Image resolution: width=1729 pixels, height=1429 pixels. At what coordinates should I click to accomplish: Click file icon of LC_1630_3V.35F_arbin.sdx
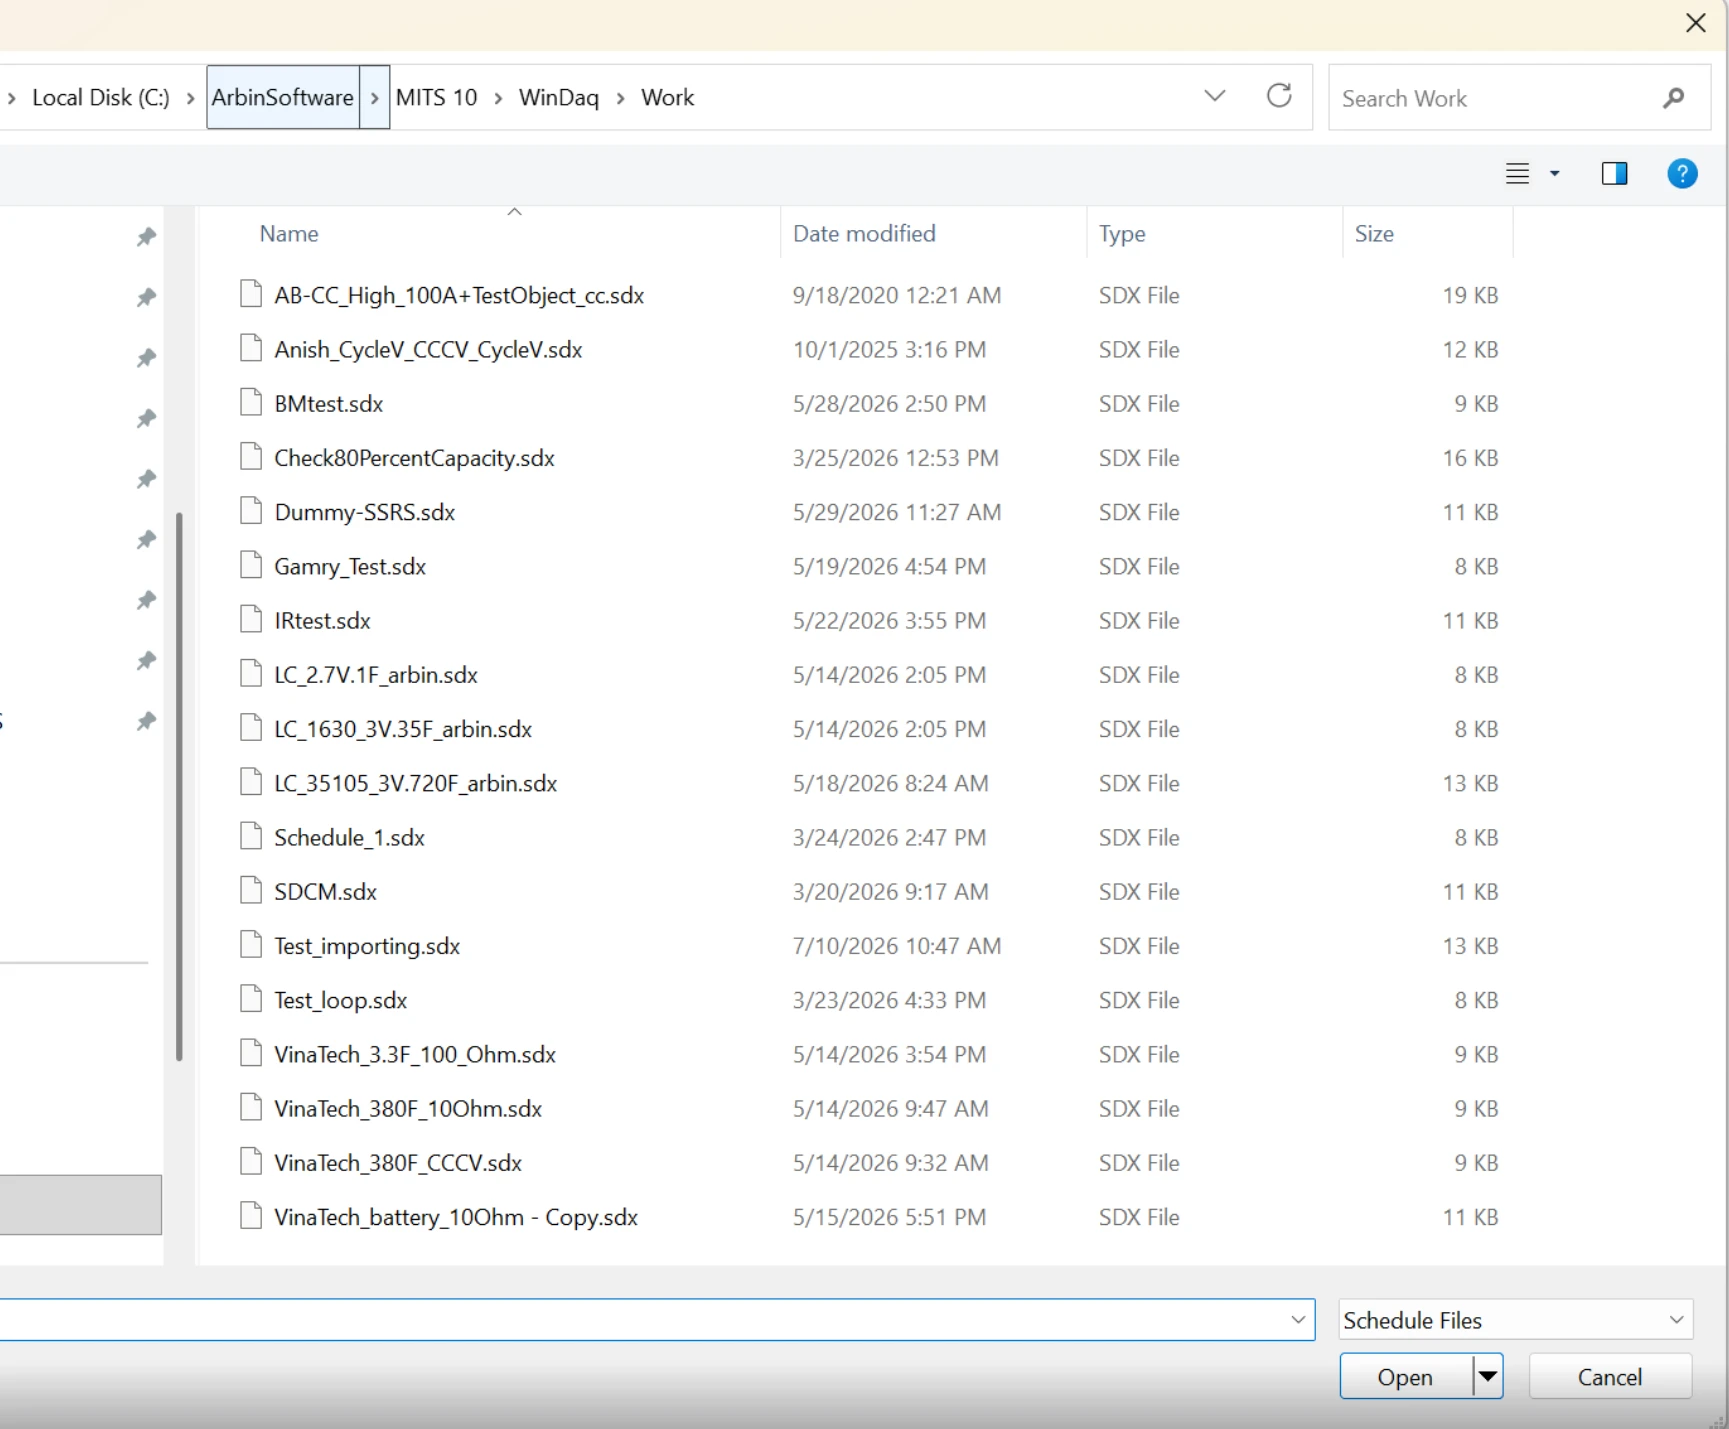(x=251, y=728)
